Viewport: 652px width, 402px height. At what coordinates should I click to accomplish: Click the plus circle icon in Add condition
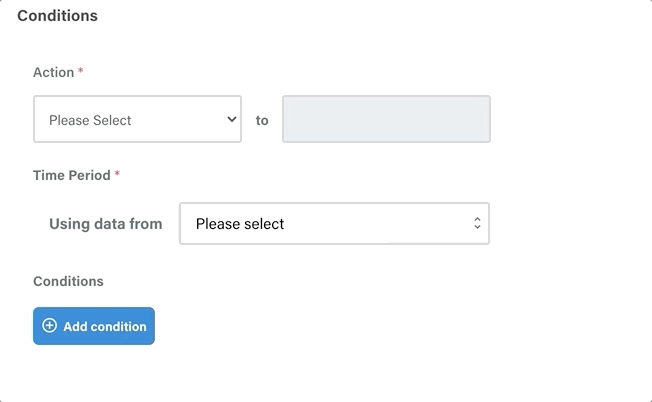coord(49,326)
